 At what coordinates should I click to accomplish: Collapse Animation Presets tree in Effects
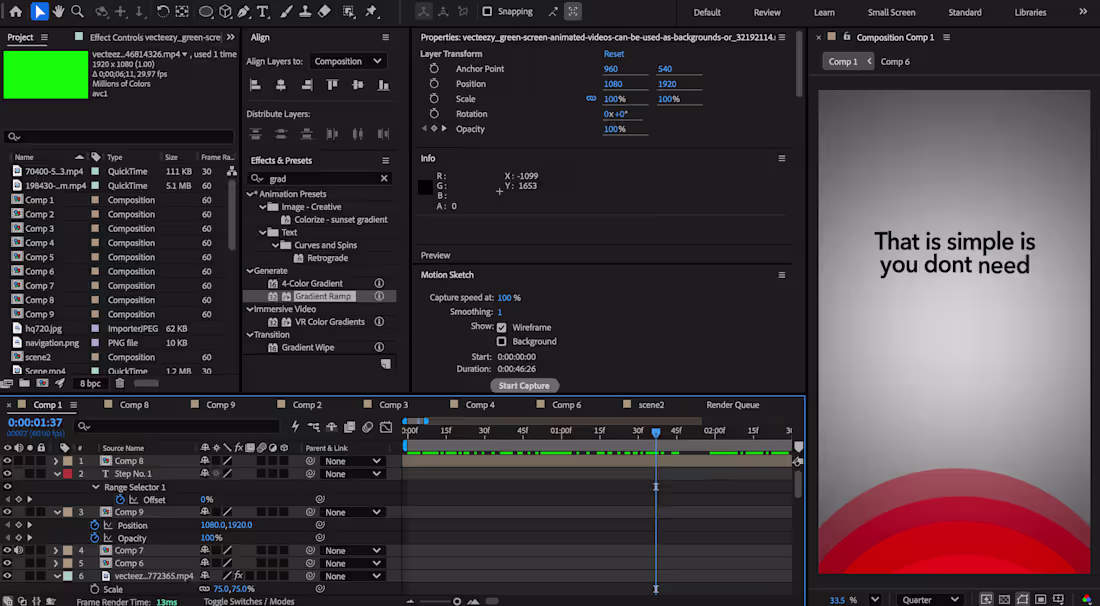(x=250, y=194)
